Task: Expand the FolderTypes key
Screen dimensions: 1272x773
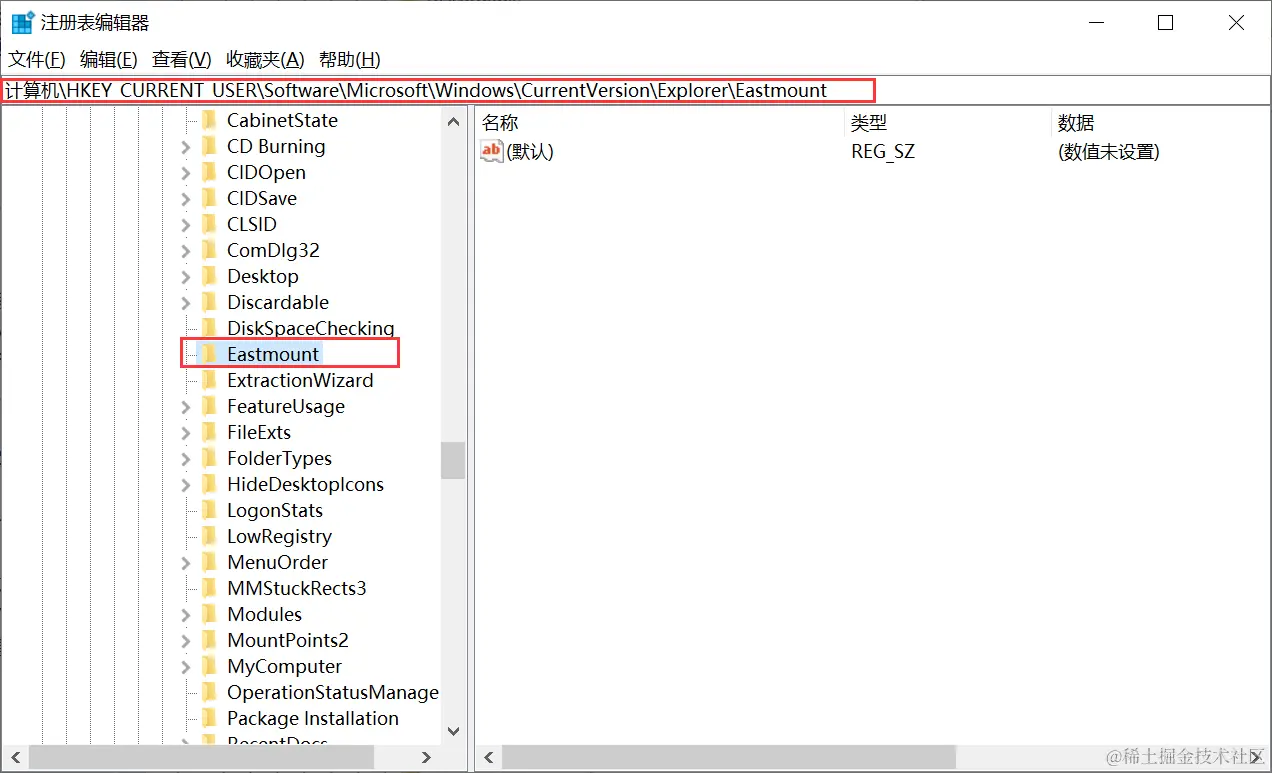Action: (186, 459)
